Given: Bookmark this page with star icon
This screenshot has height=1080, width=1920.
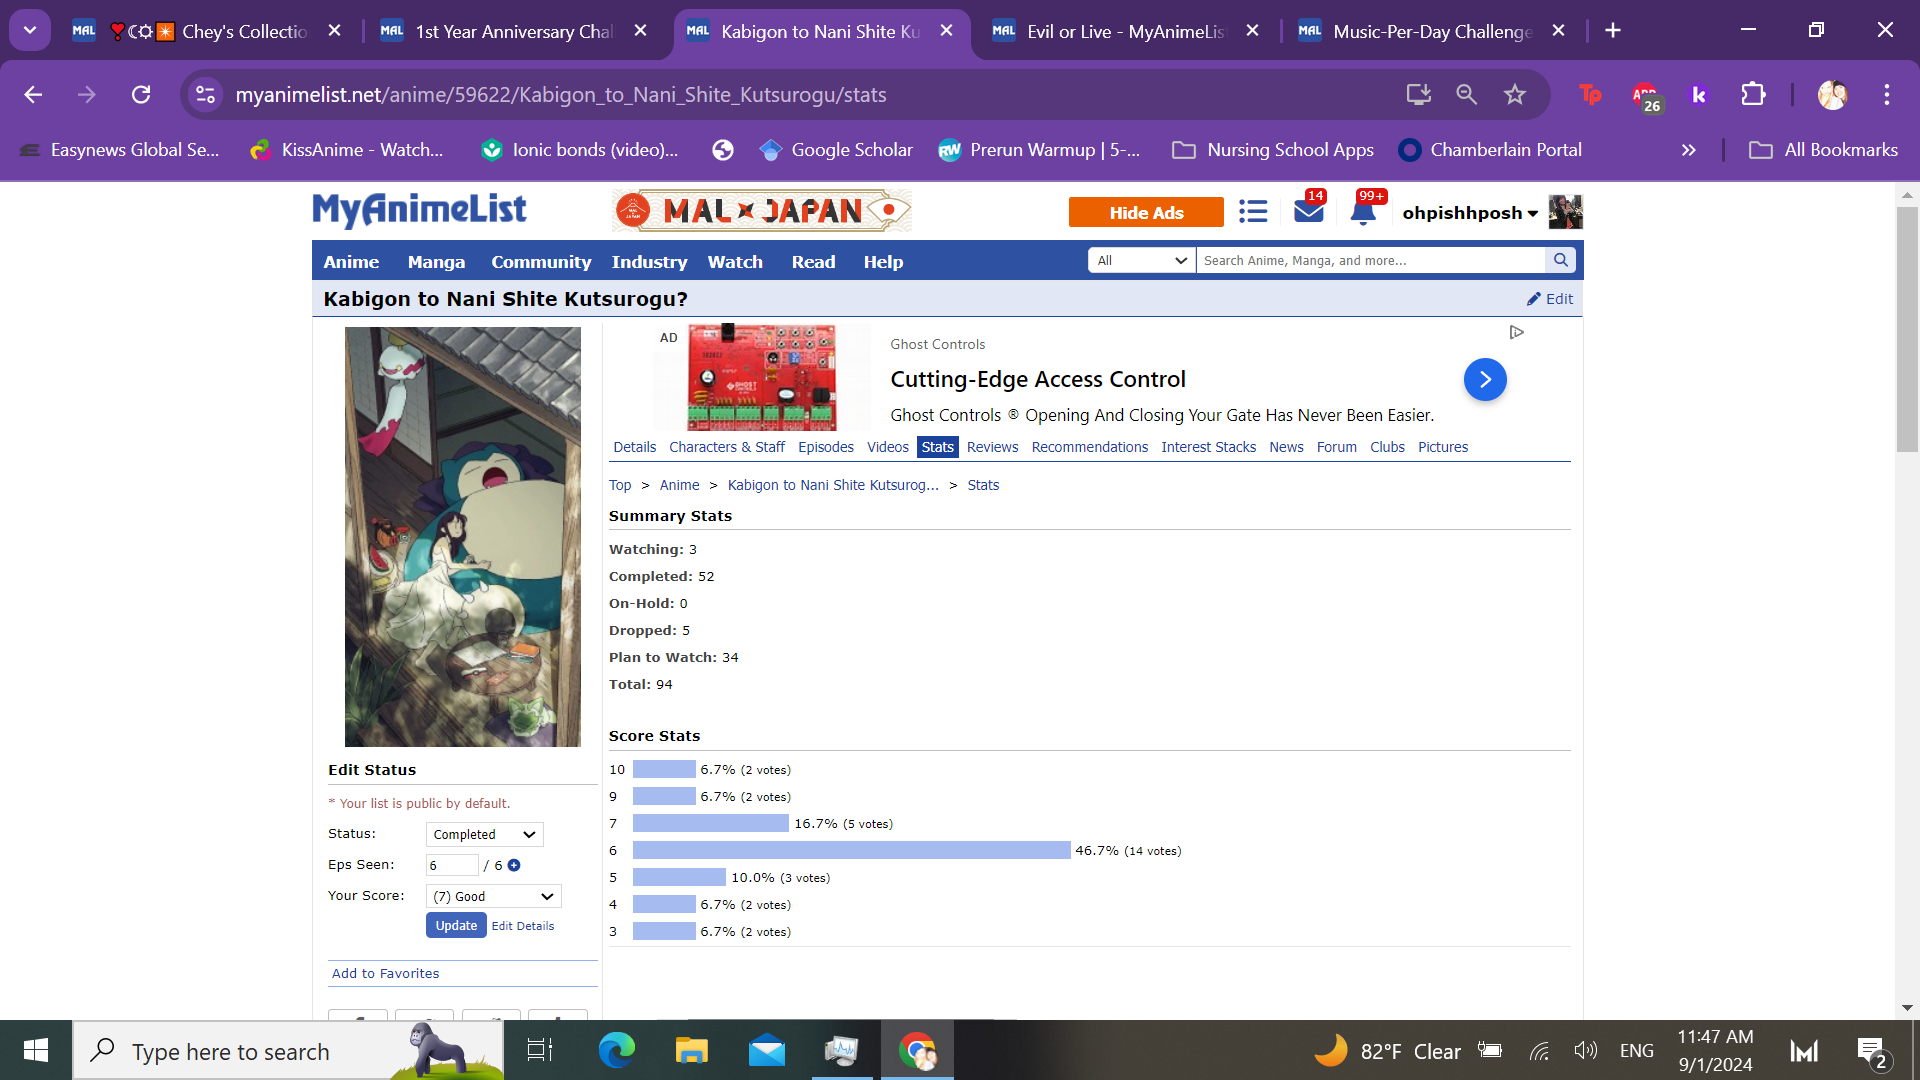Looking at the screenshot, I should click(x=1515, y=94).
